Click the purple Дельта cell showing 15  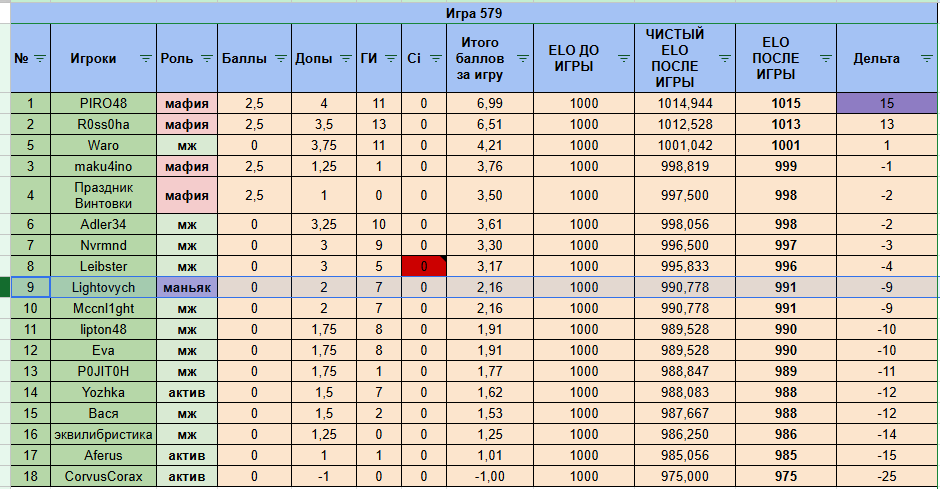click(887, 103)
